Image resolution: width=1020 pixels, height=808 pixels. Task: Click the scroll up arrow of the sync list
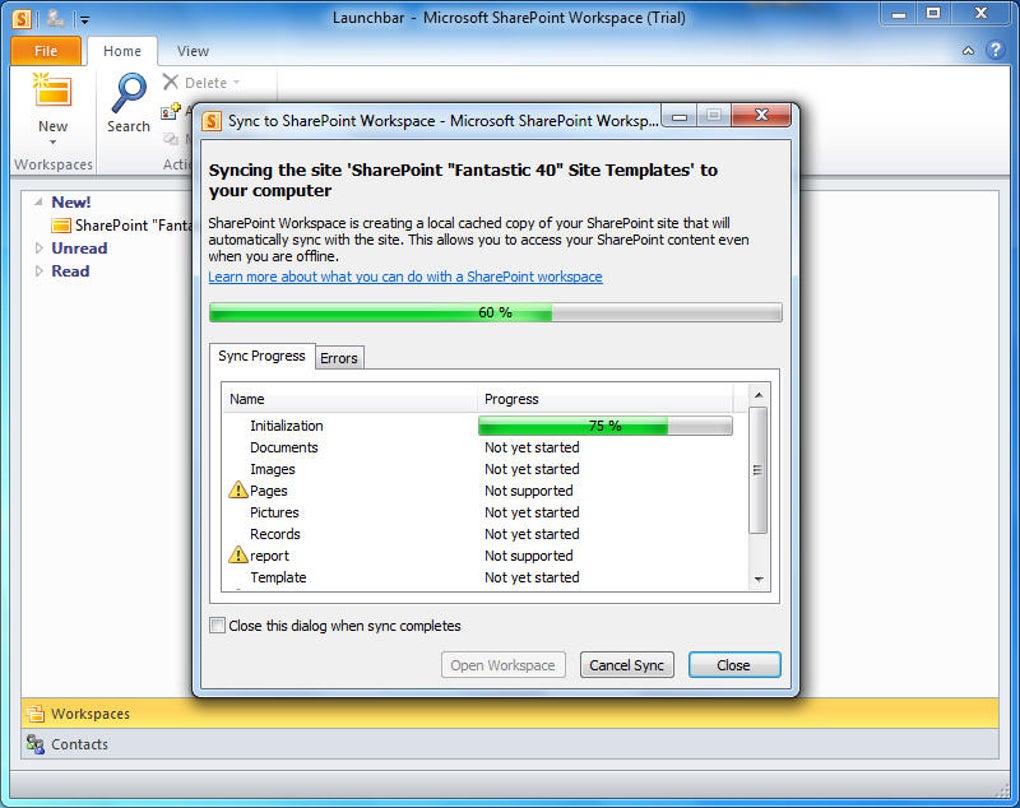point(758,395)
